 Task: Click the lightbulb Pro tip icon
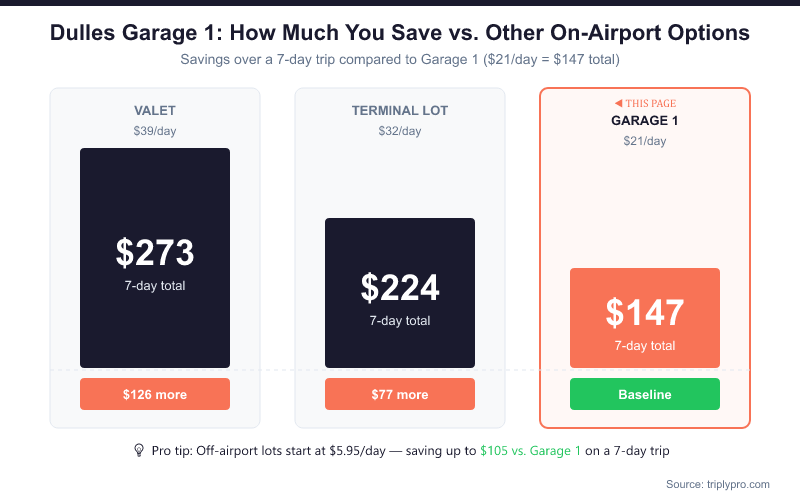(x=139, y=451)
